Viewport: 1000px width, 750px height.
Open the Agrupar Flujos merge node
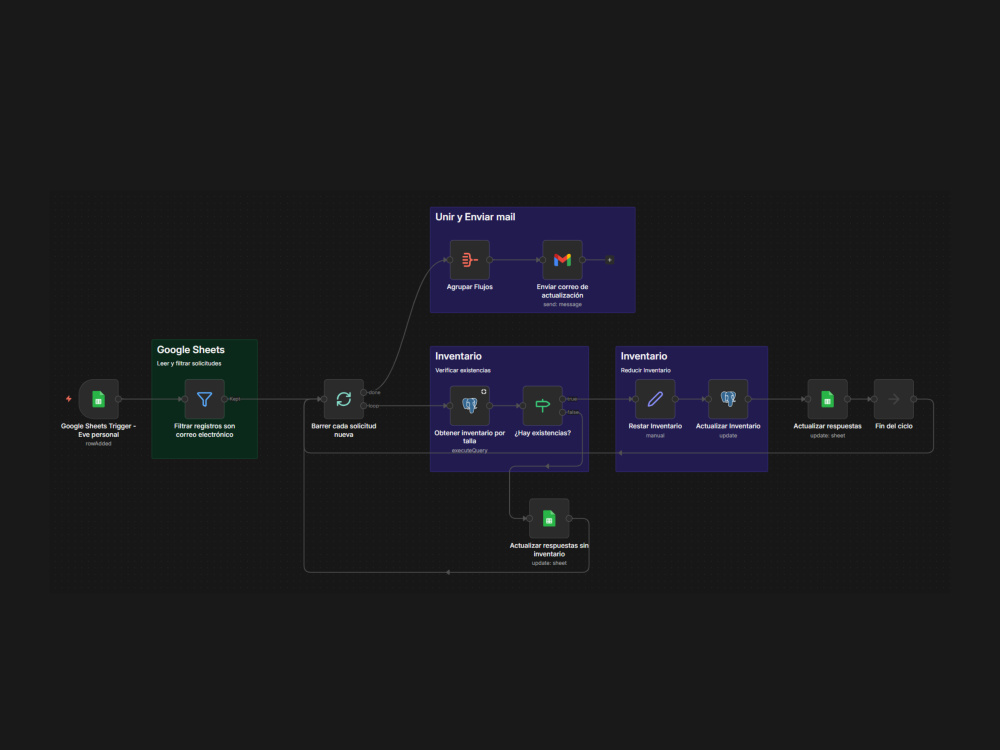469,260
